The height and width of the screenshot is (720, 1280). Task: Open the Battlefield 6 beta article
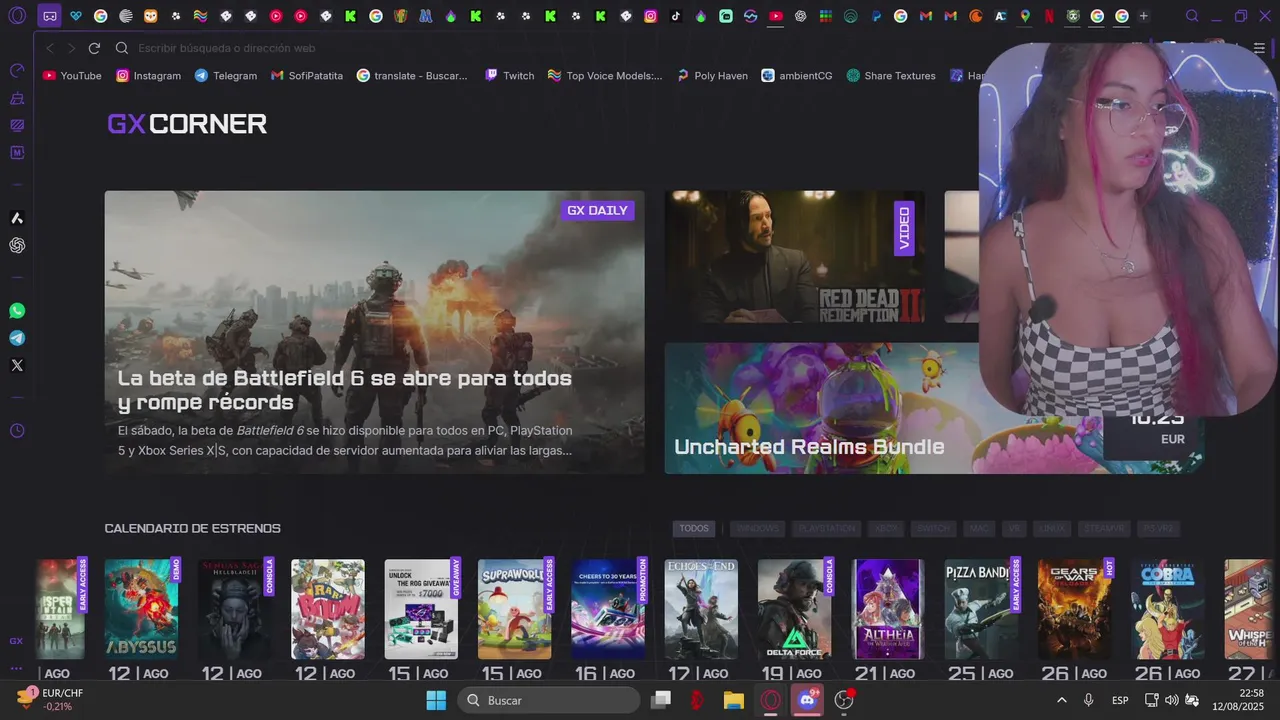click(x=375, y=332)
